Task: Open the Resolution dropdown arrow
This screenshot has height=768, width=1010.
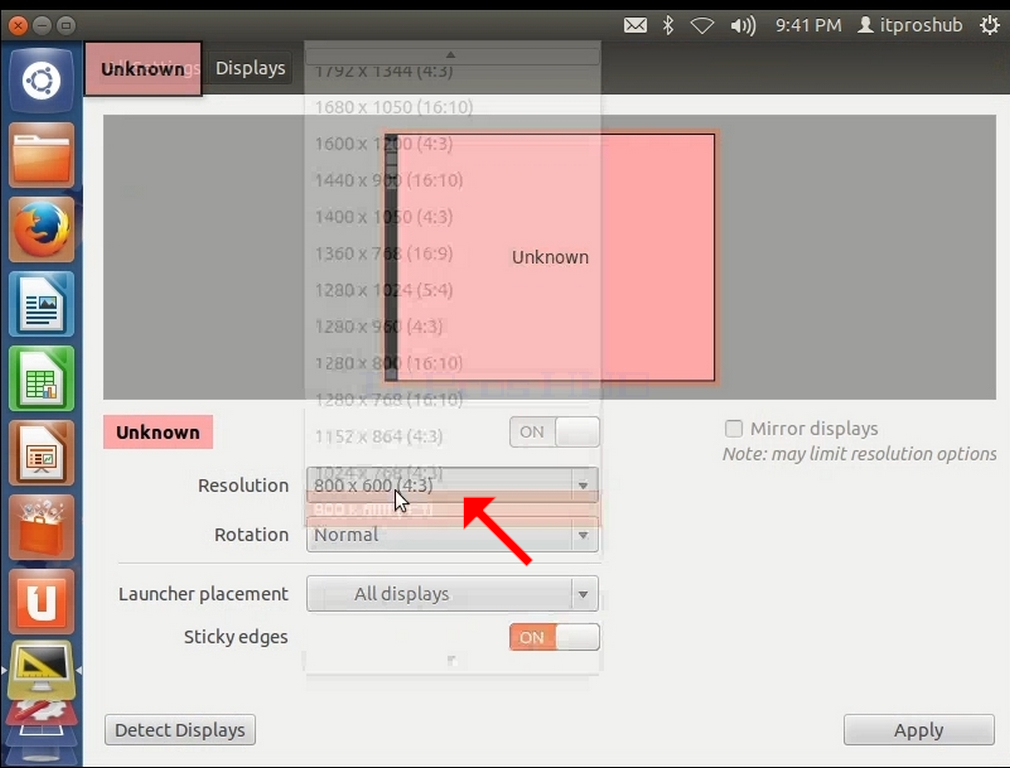Action: point(583,485)
